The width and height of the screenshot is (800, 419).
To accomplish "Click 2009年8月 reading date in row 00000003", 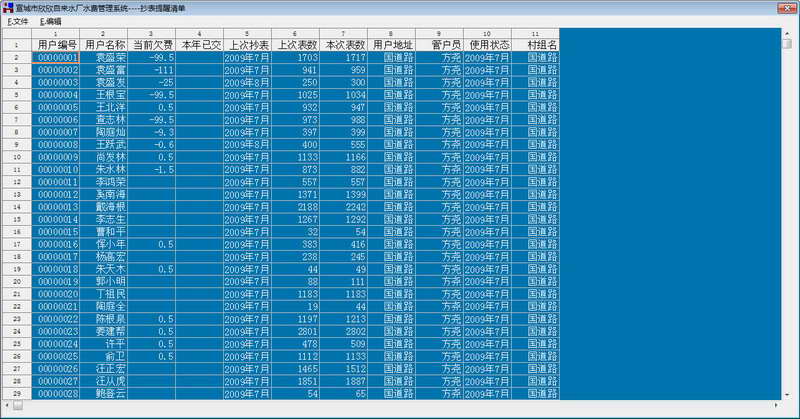I will coord(247,82).
